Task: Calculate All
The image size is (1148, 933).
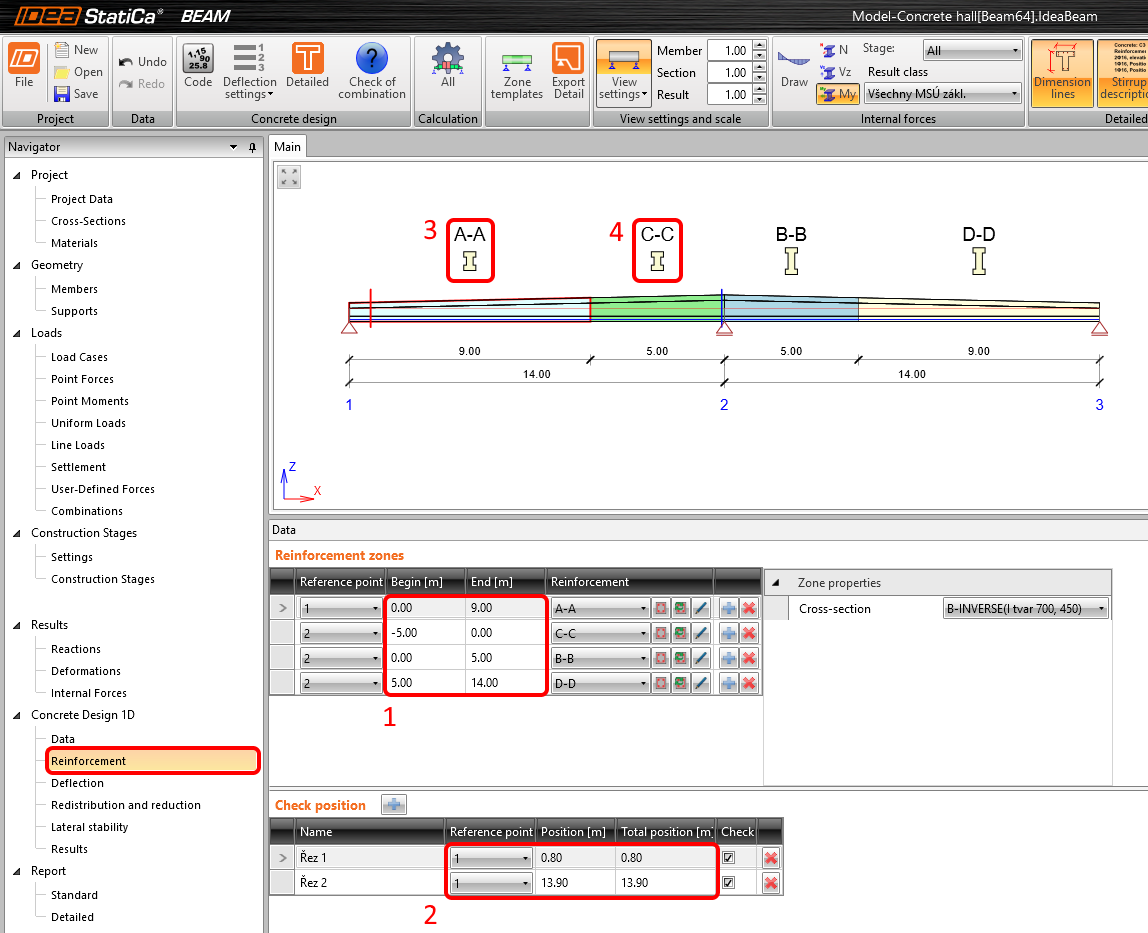Action: pos(447,66)
